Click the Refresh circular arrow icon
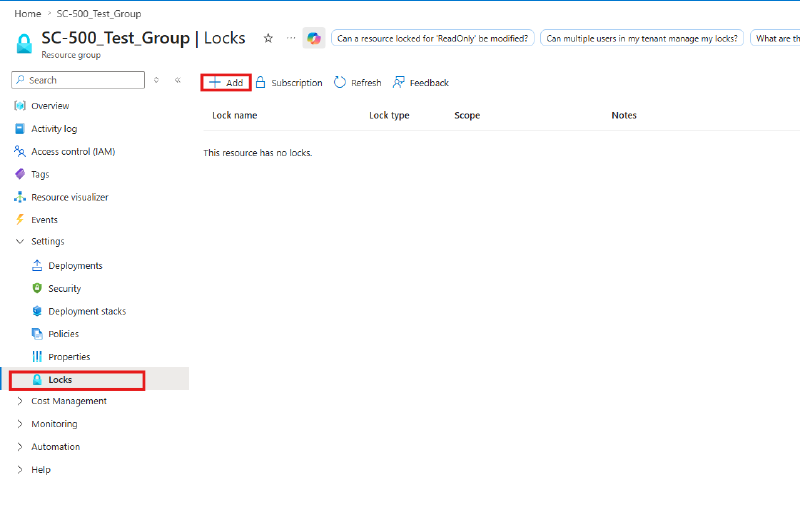Image resolution: width=800 pixels, height=527 pixels. pyautogui.click(x=340, y=82)
